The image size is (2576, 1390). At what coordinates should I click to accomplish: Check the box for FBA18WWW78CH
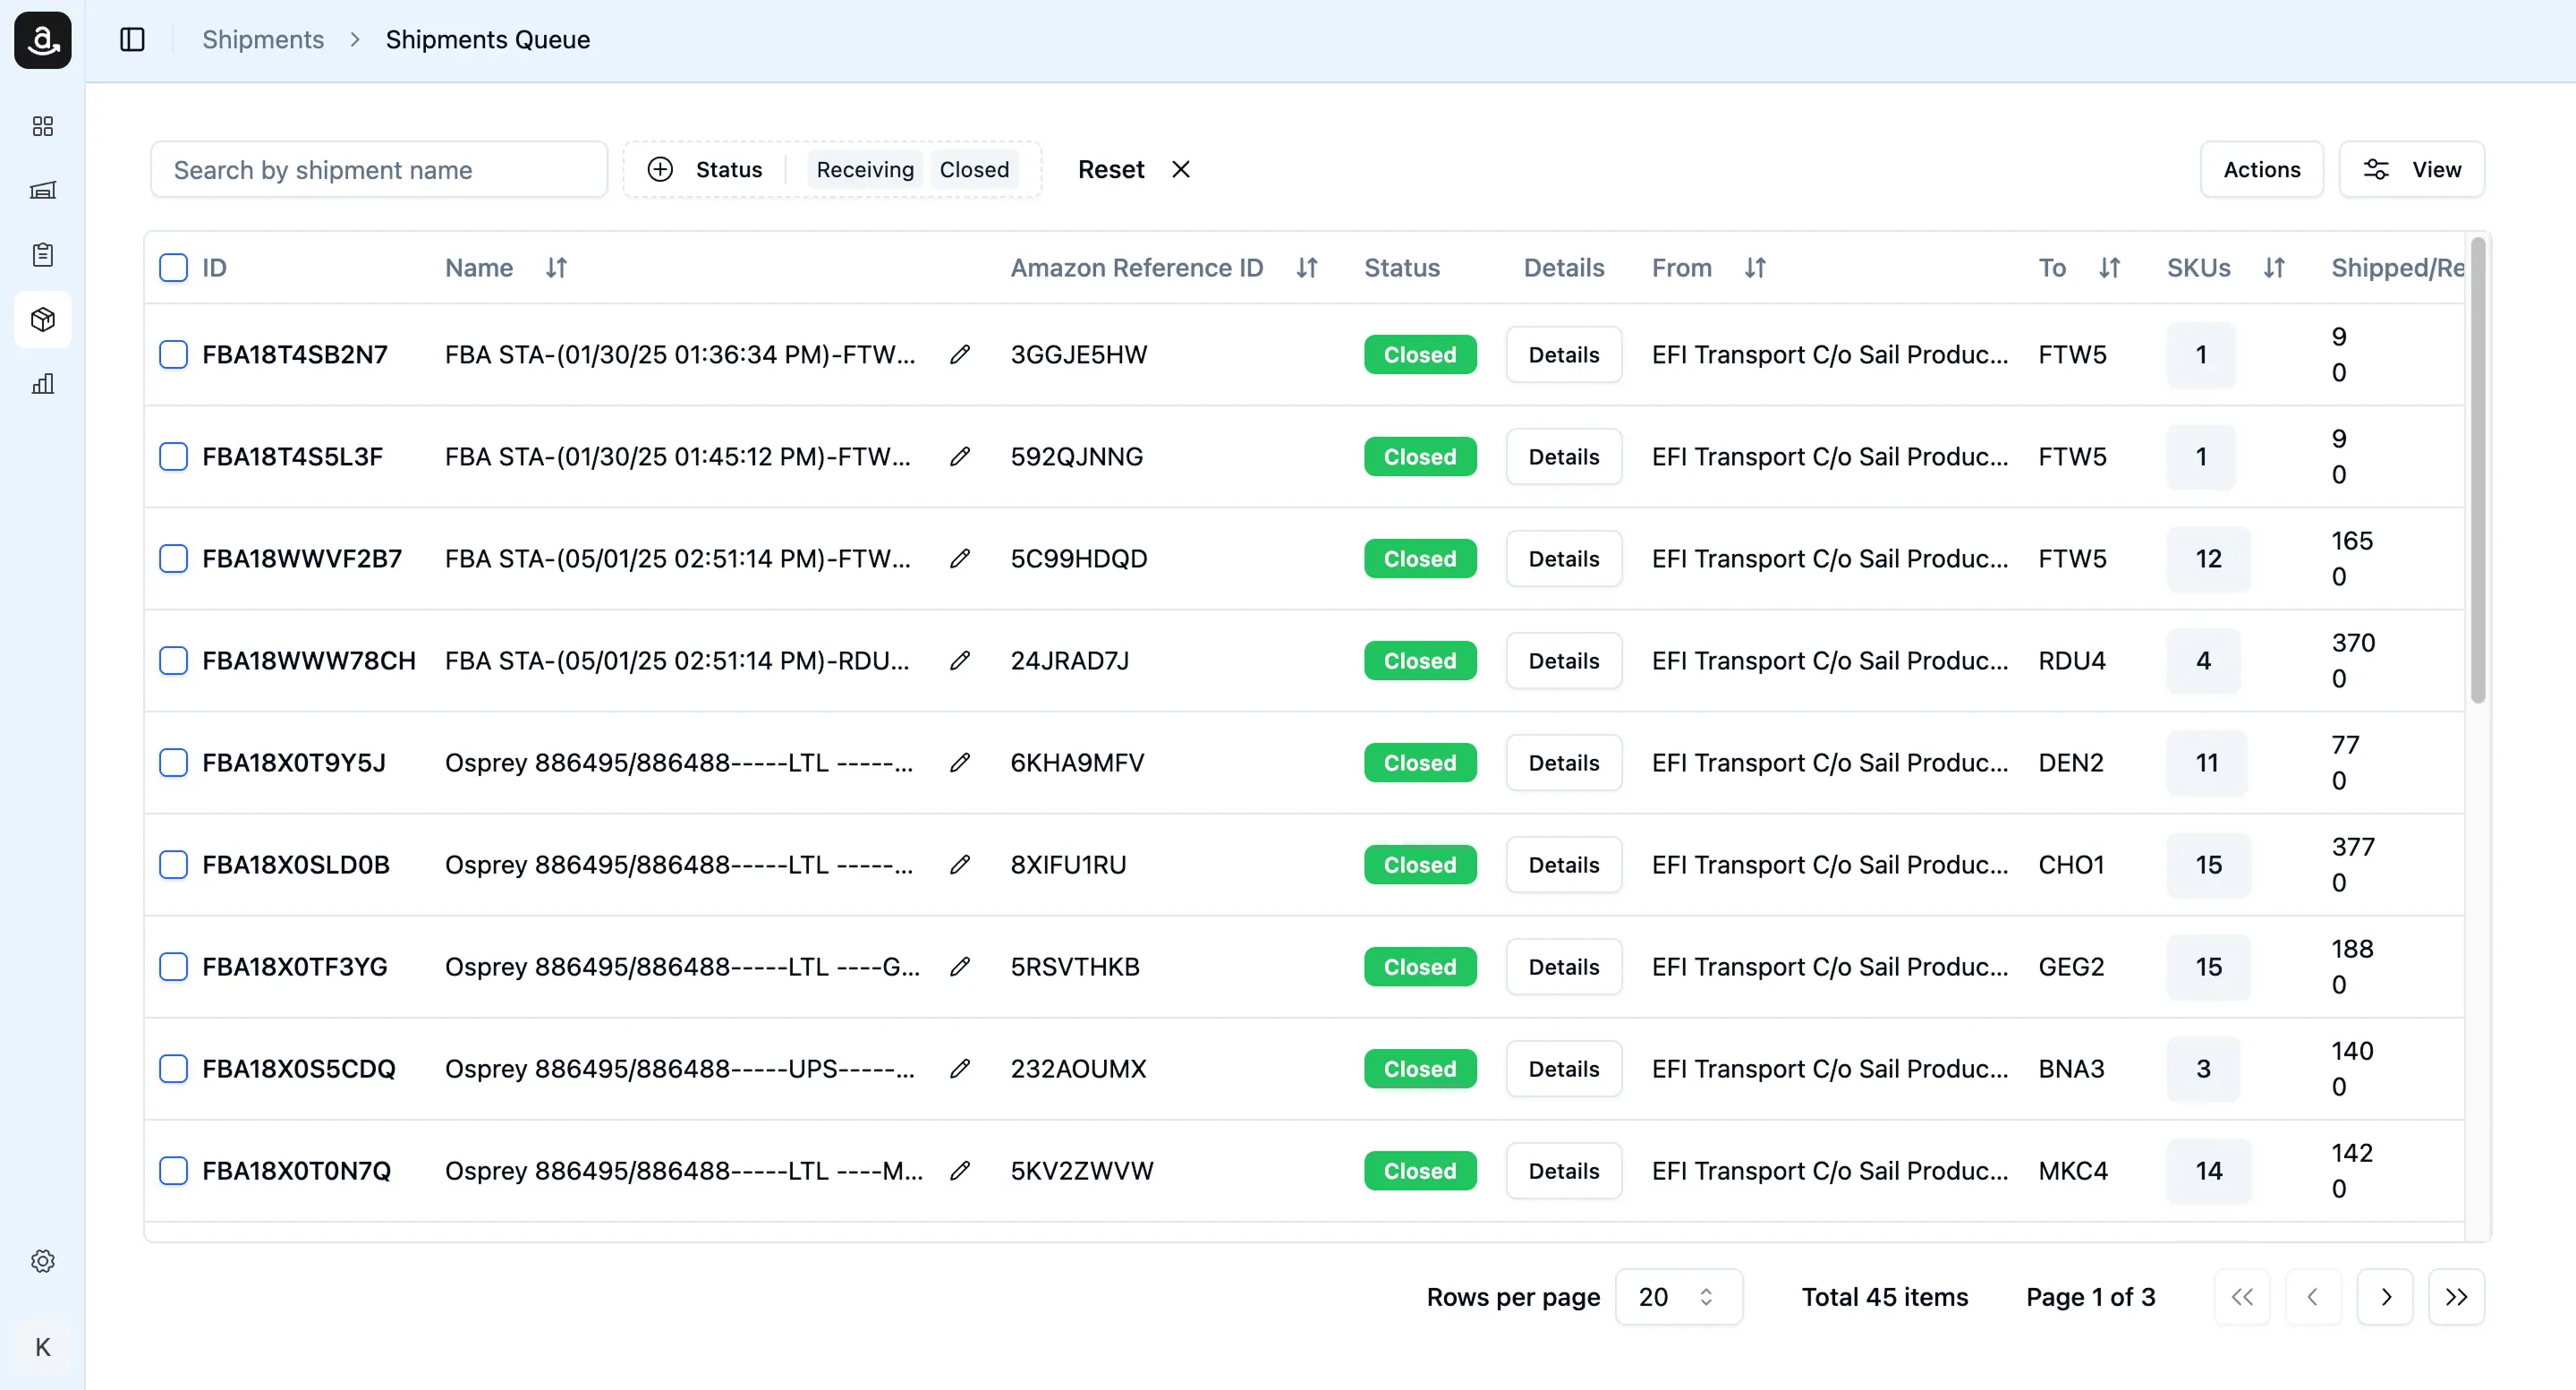[174, 661]
